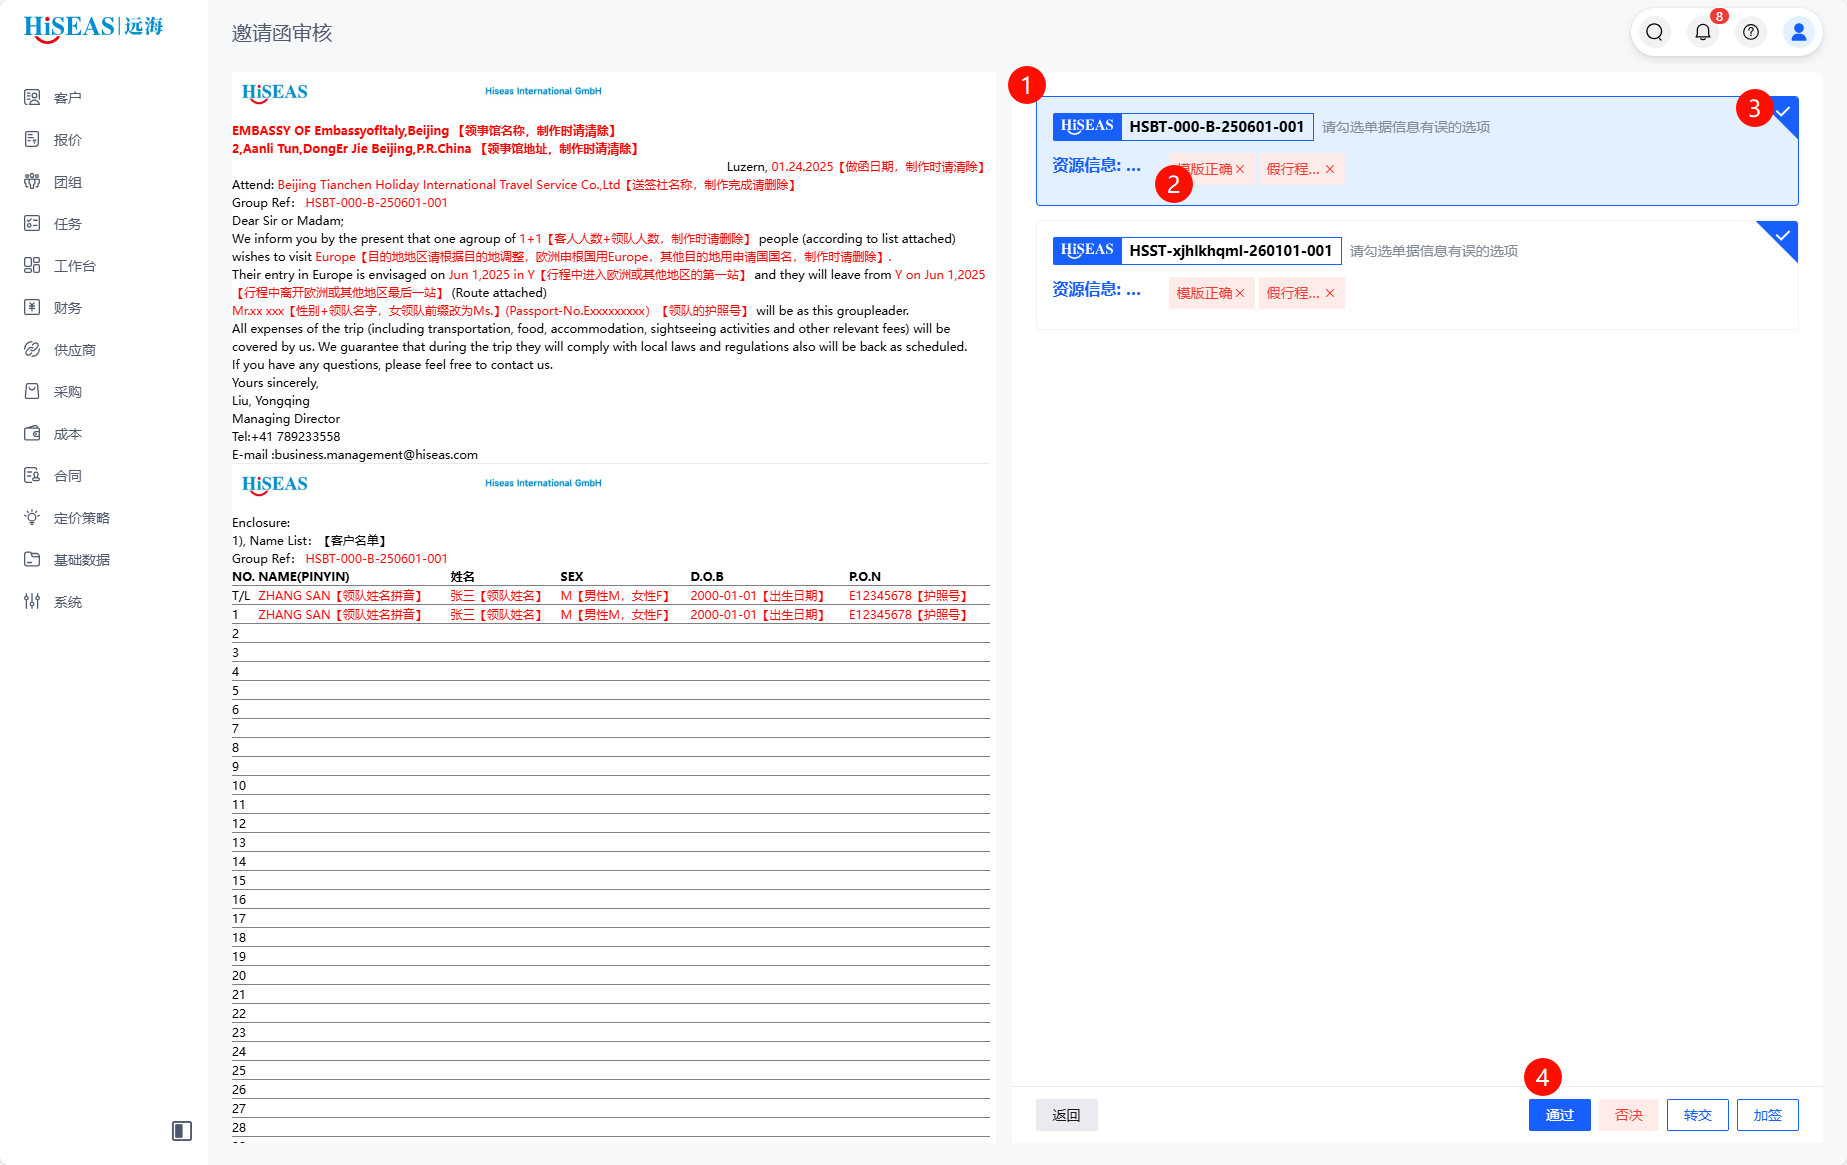Click the 定价策略 lightbulb icon
The height and width of the screenshot is (1165, 1847).
pyautogui.click(x=32, y=517)
